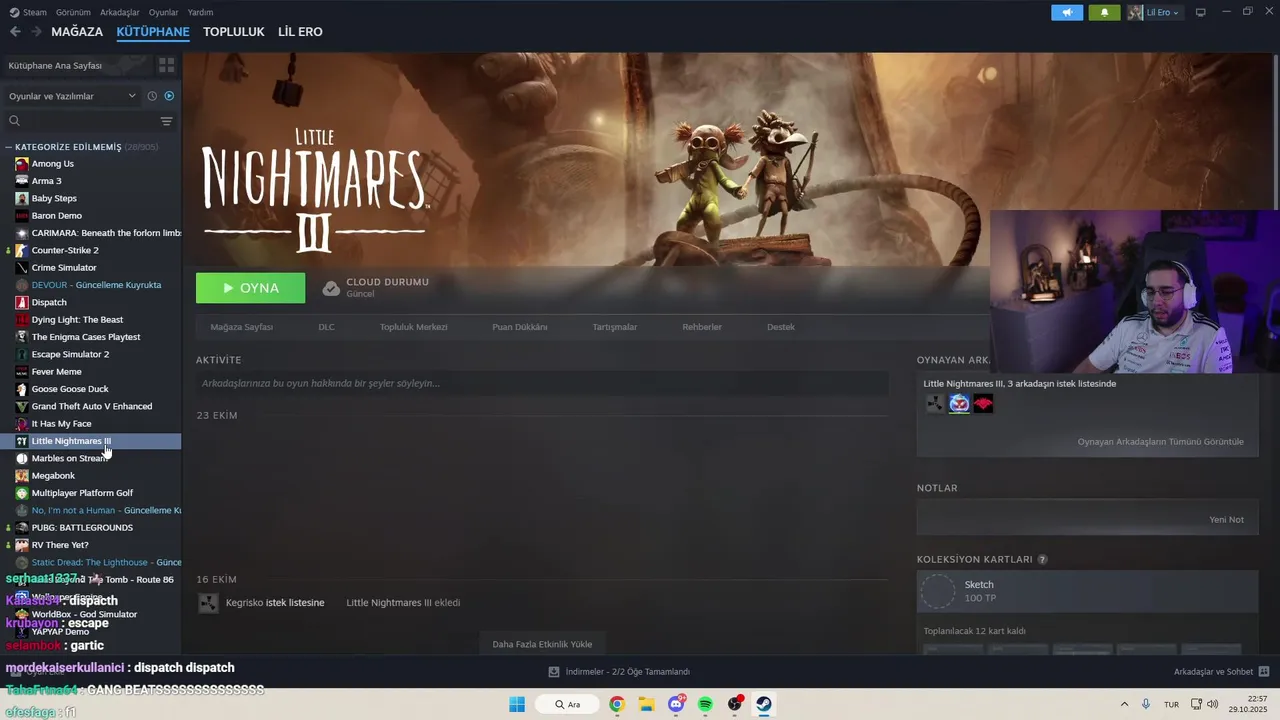
Task: Open Spotify from the taskbar
Action: coord(705,704)
